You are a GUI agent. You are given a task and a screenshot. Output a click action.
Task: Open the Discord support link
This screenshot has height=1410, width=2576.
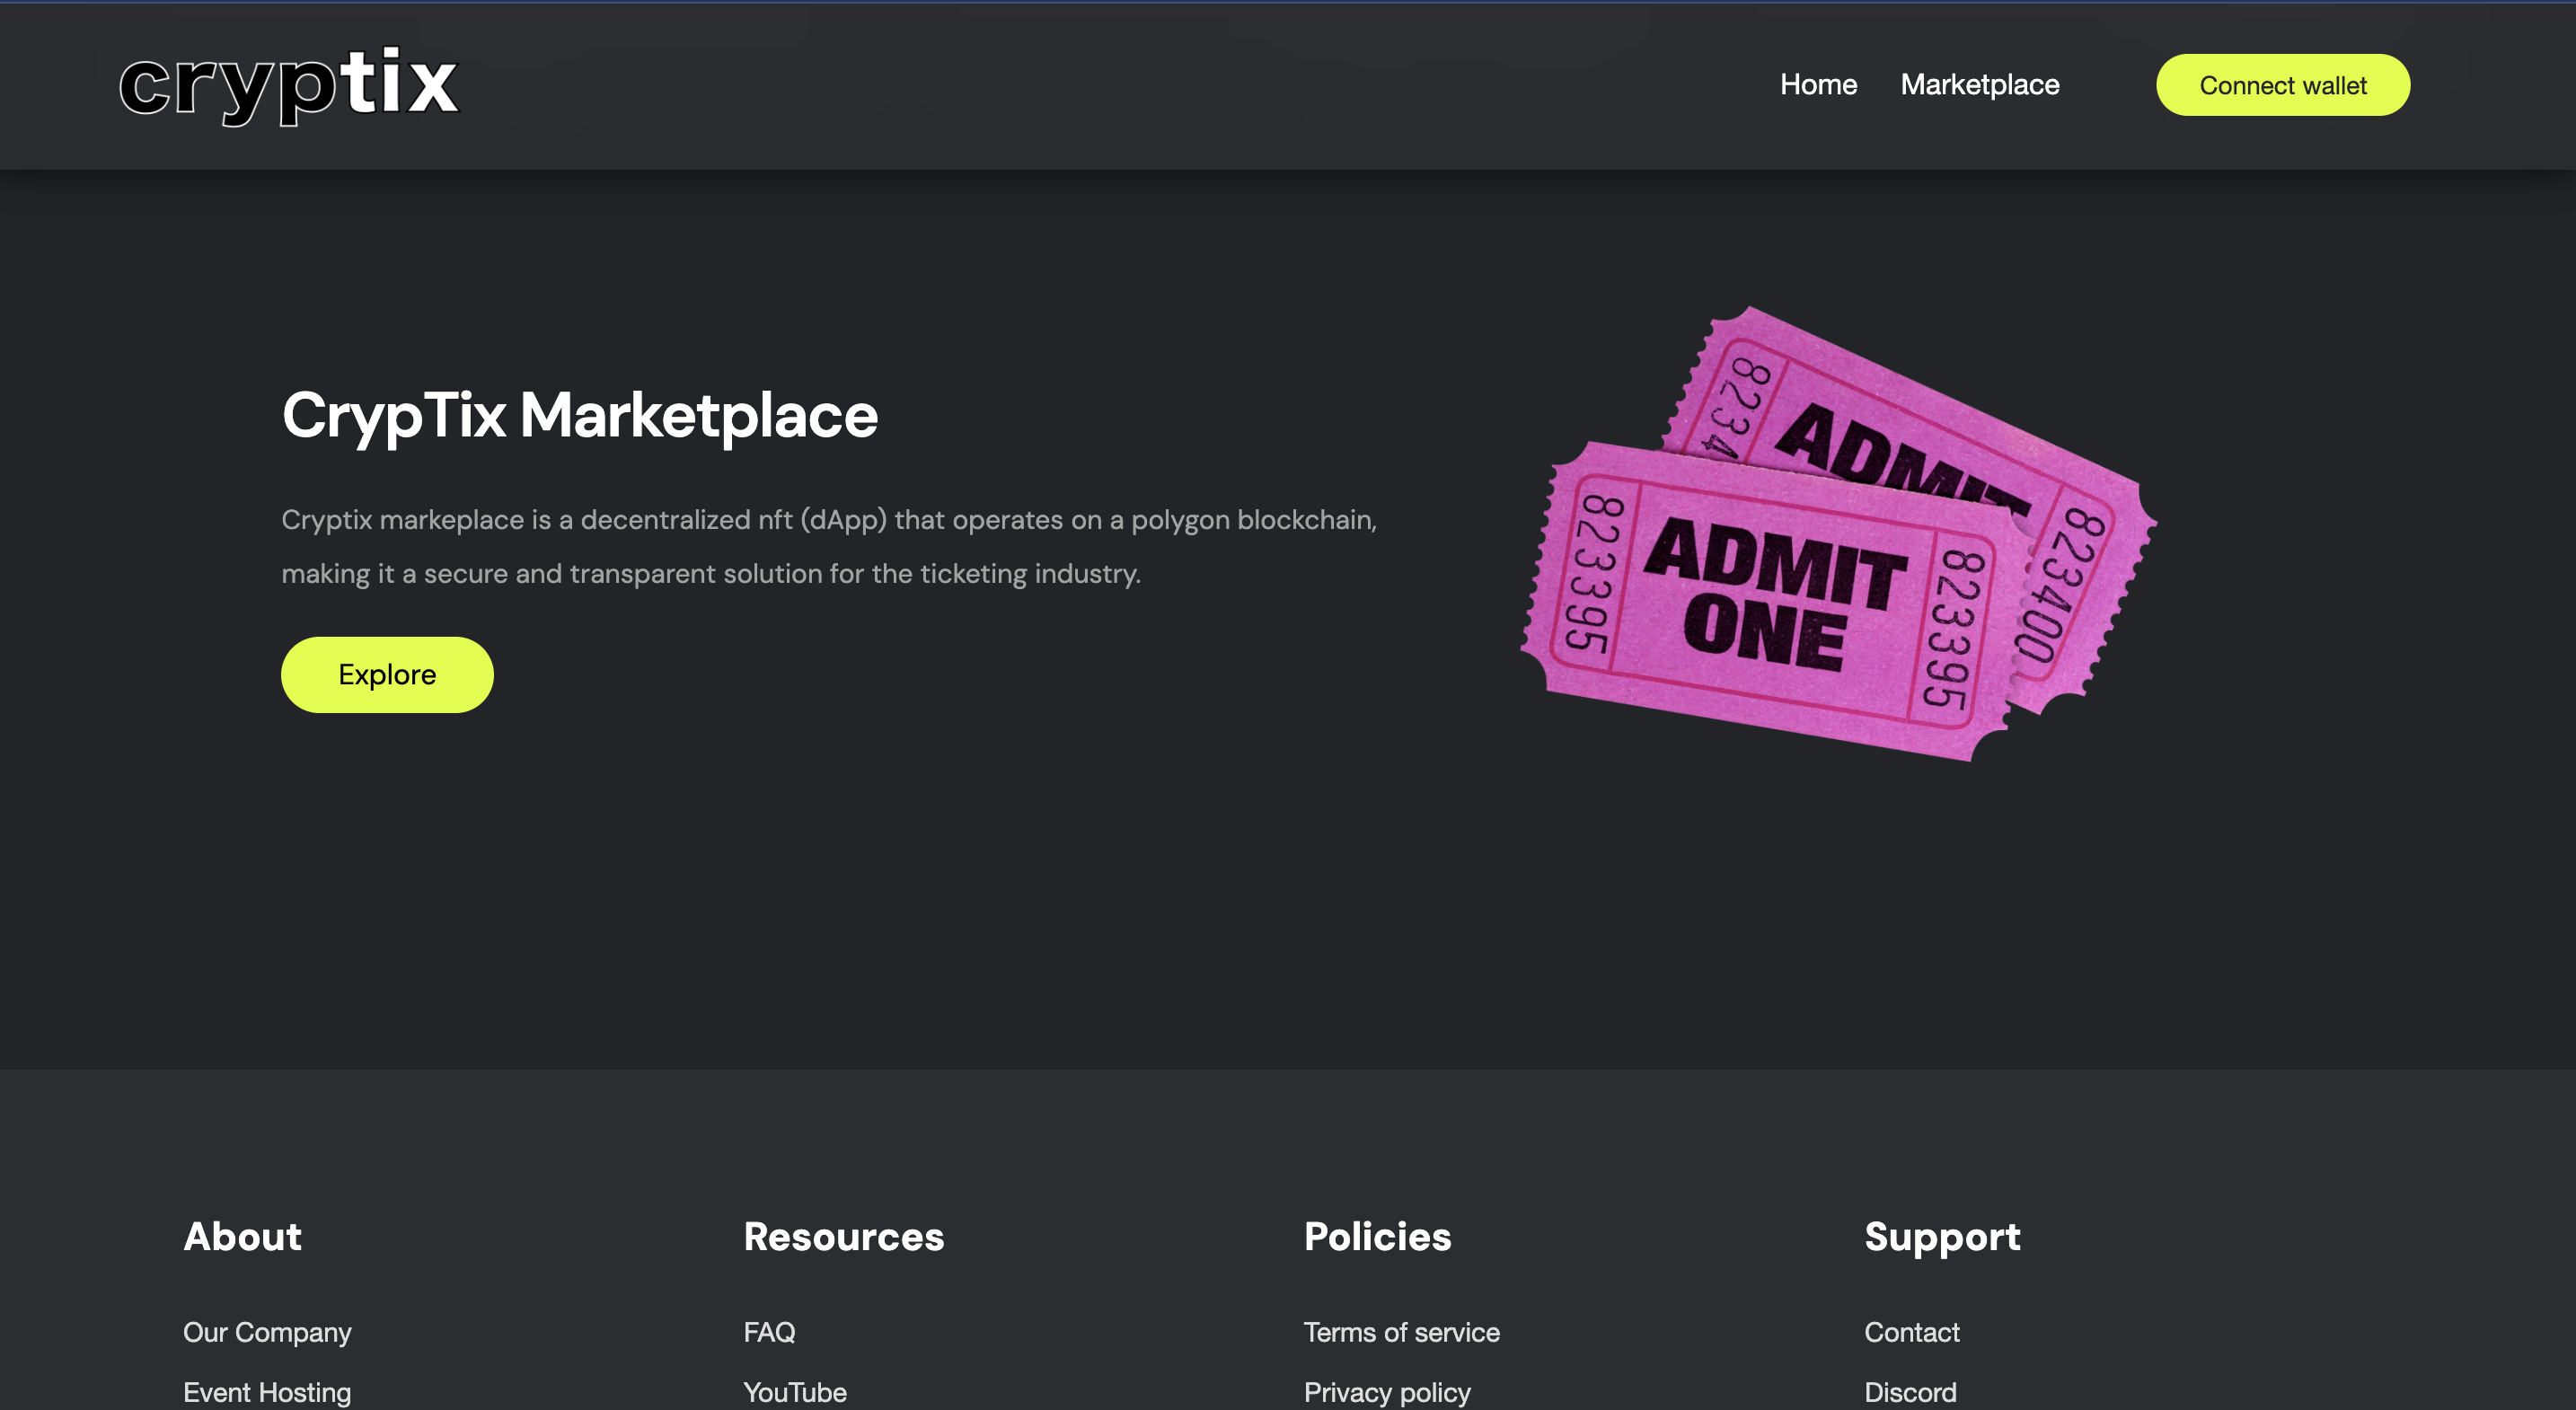1910,1391
